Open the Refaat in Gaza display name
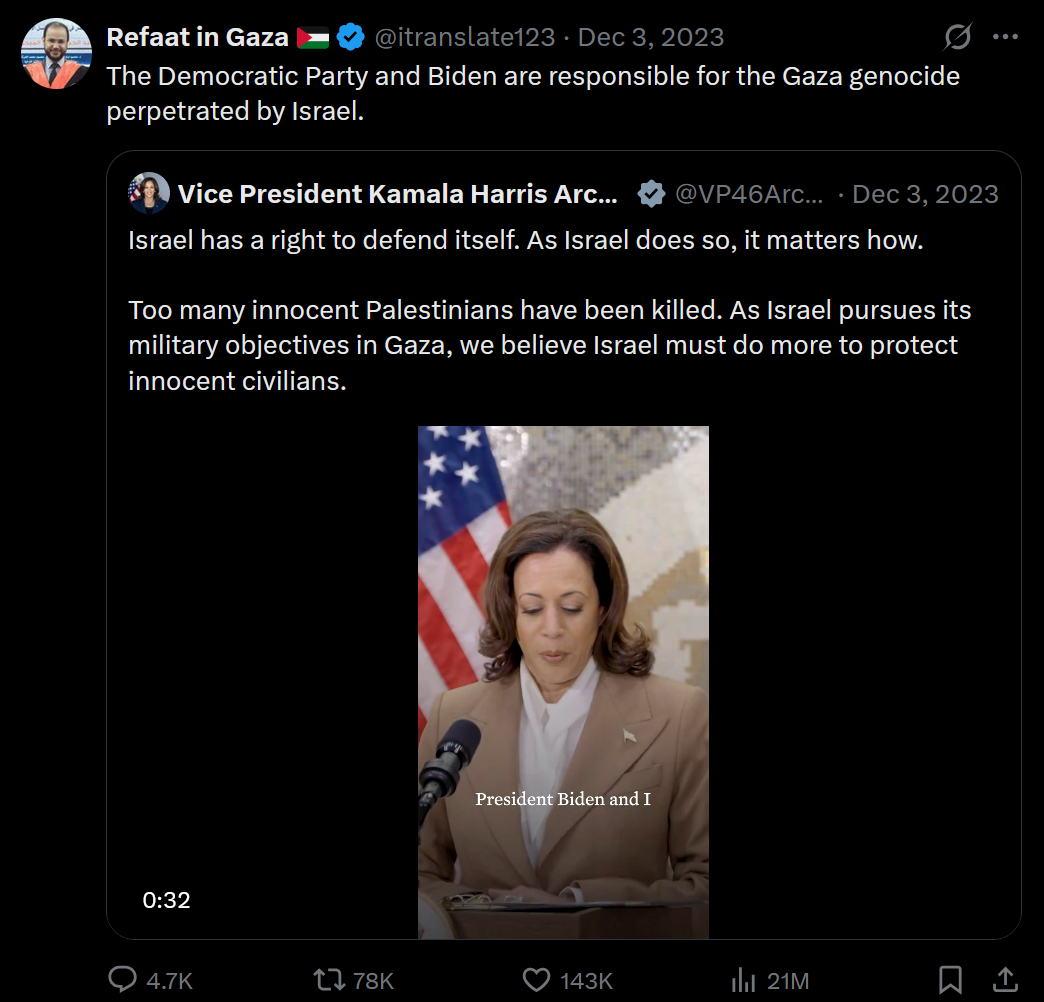Image resolution: width=1044 pixels, height=1002 pixels. [x=197, y=38]
